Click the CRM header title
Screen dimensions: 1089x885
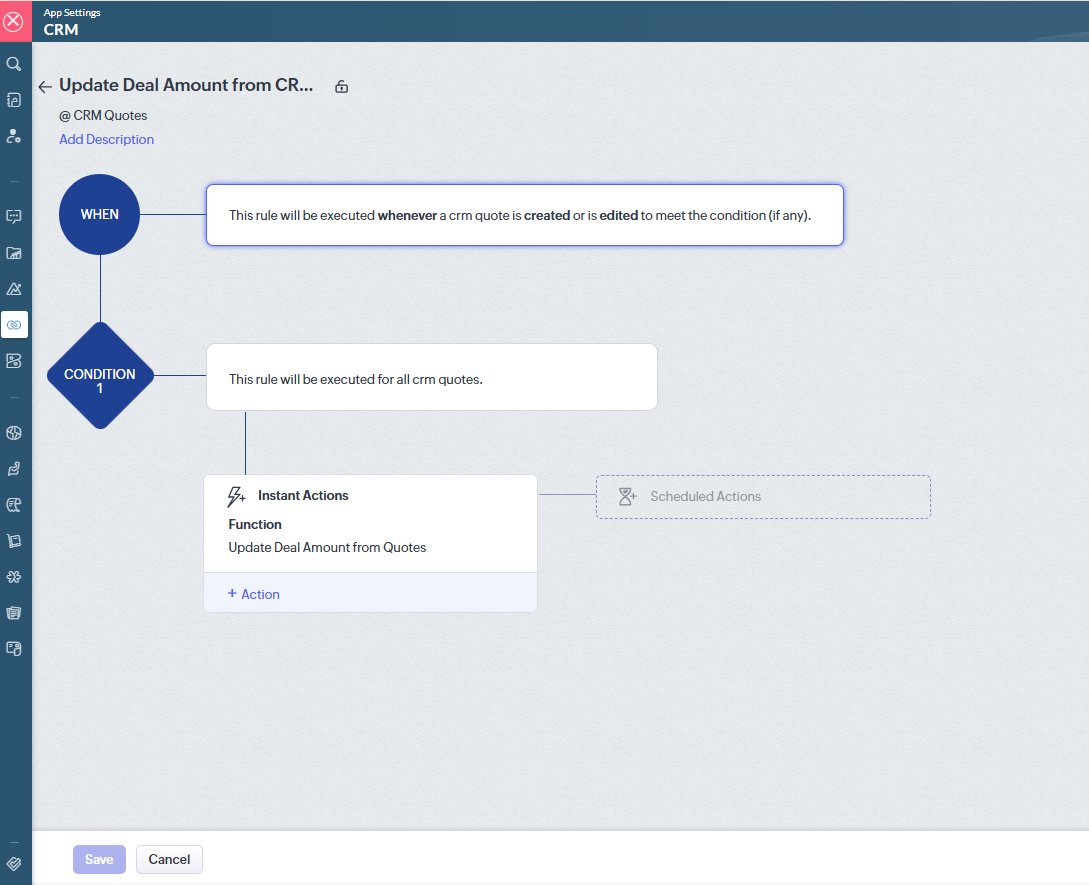point(61,30)
